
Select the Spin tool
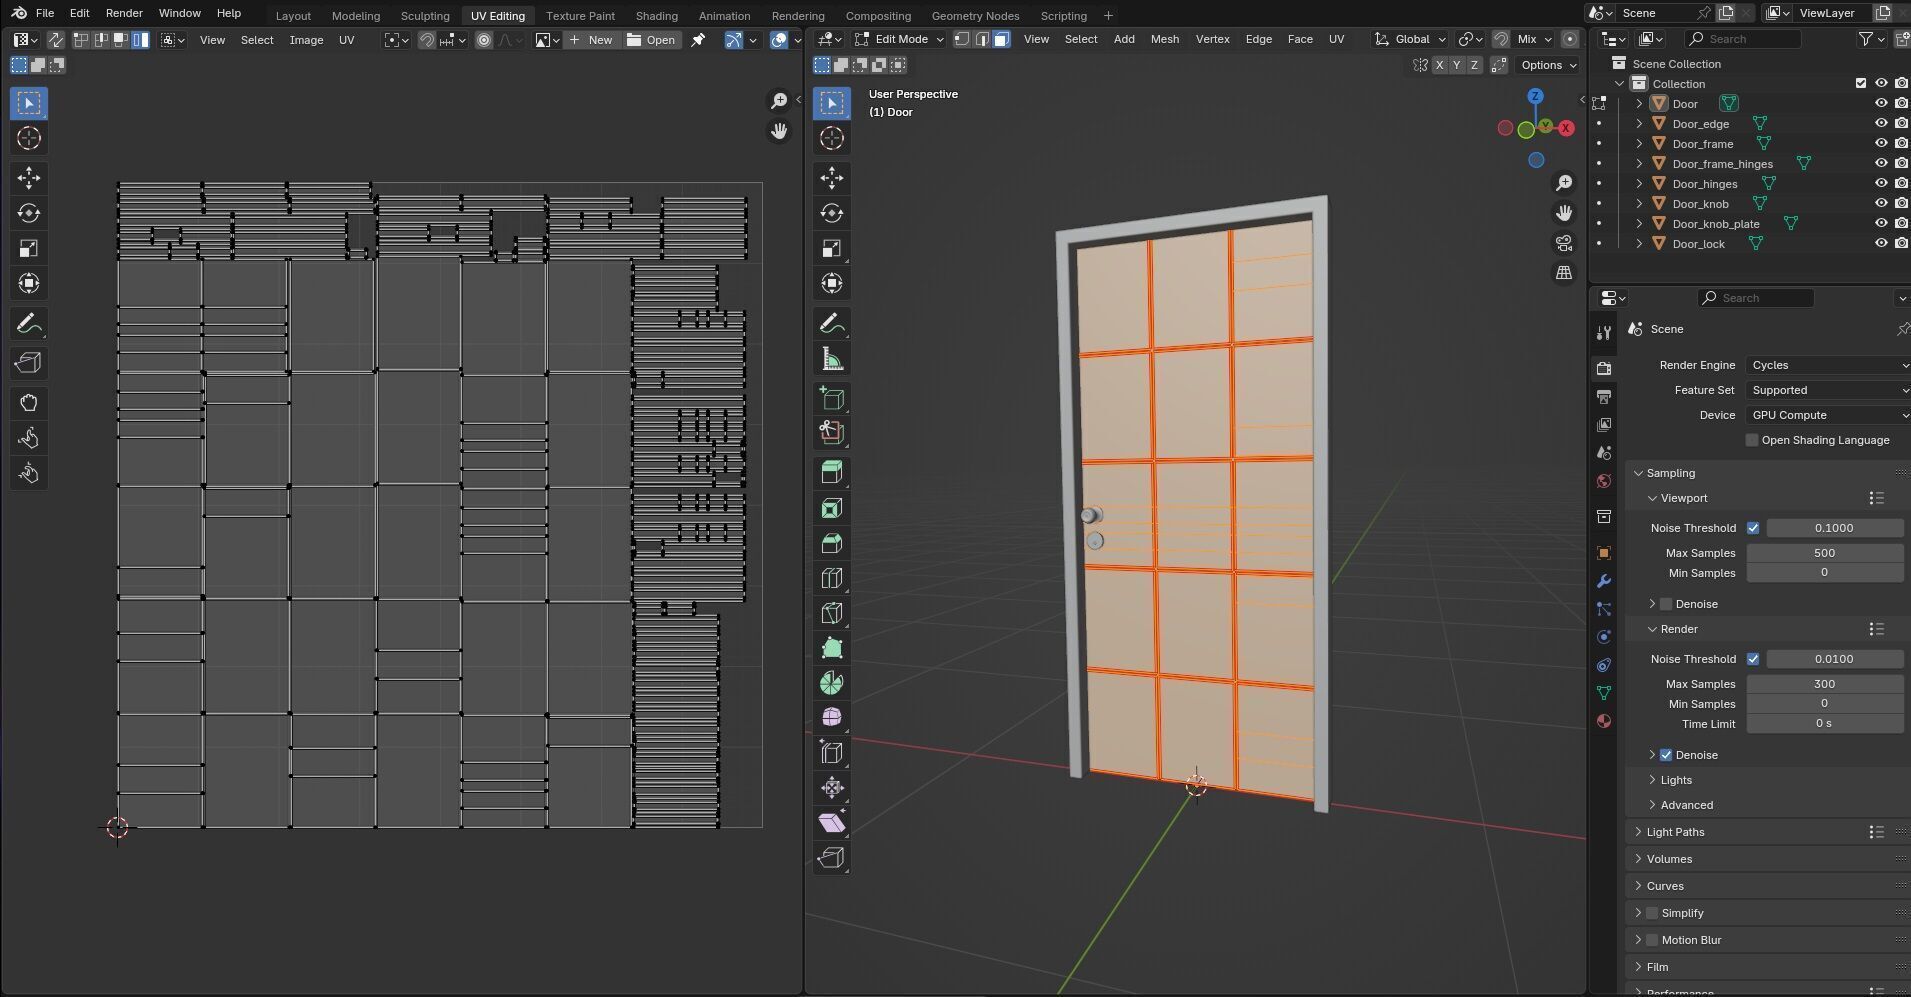(832, 683)
